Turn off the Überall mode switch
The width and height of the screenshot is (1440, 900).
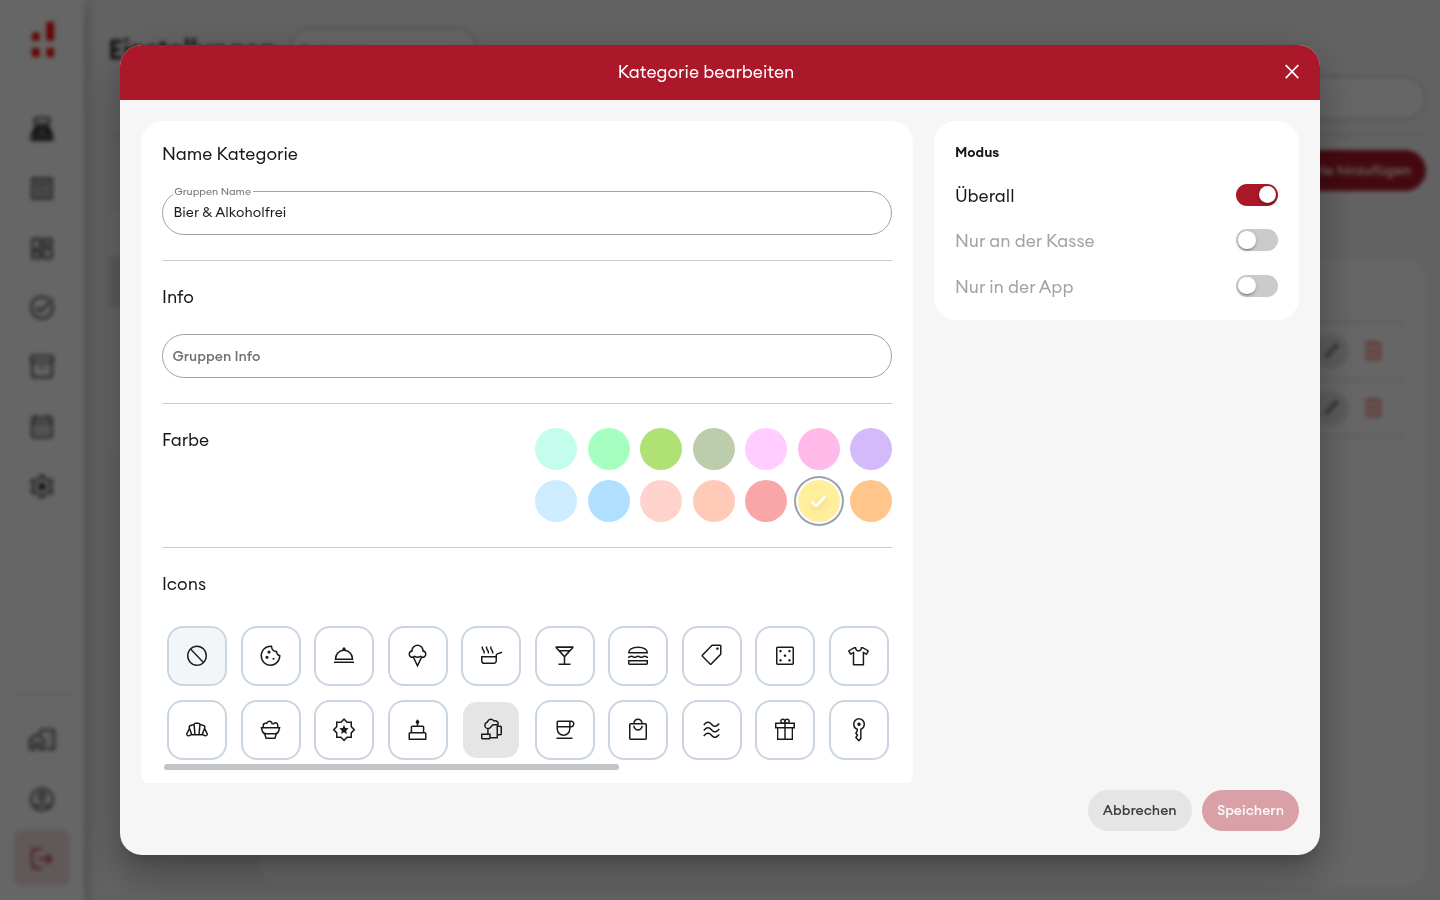[1257, 195]
